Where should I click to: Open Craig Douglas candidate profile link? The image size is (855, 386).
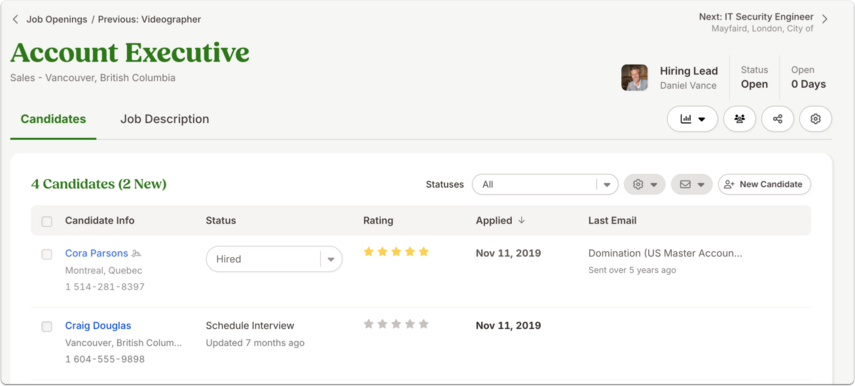click(98, 325)
